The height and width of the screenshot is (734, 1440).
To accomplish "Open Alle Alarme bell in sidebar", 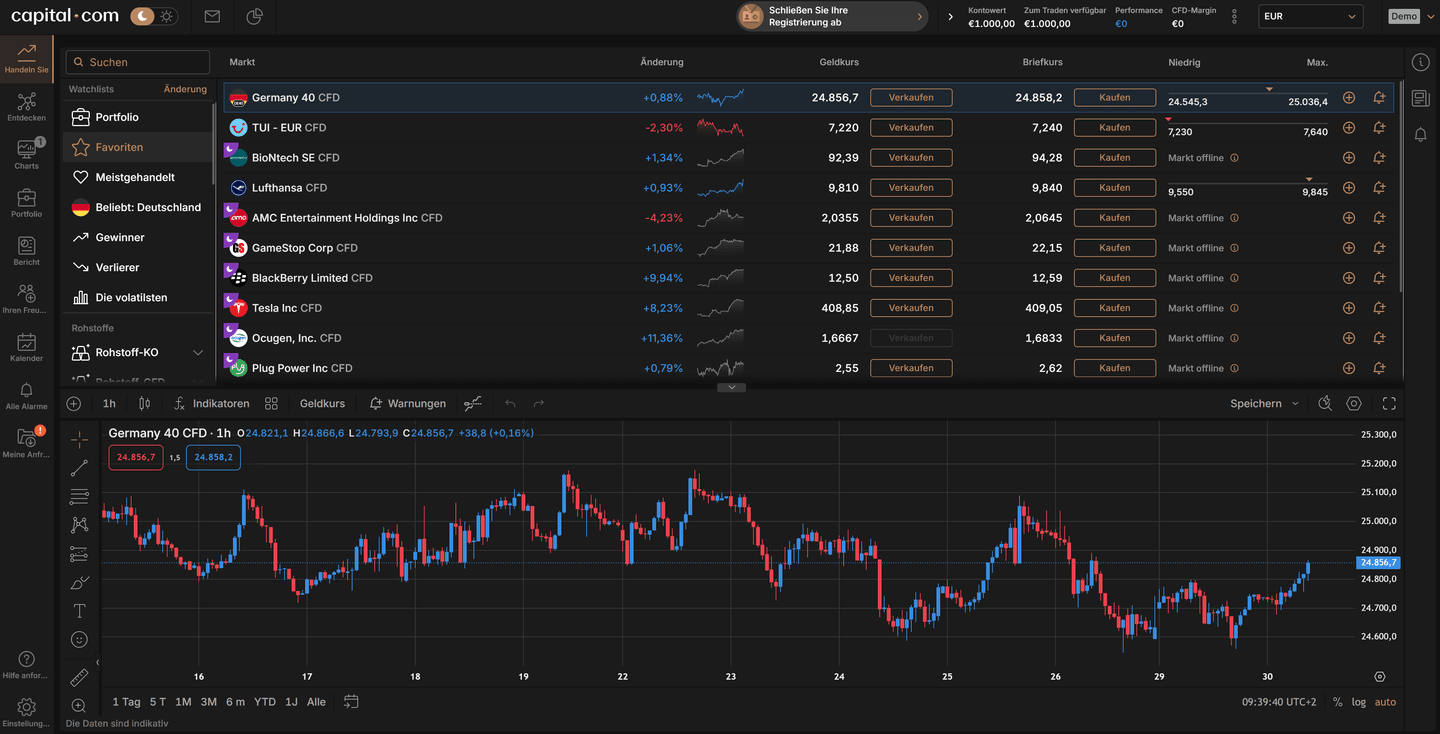I will pyautogui.click(x=27, y=395).
